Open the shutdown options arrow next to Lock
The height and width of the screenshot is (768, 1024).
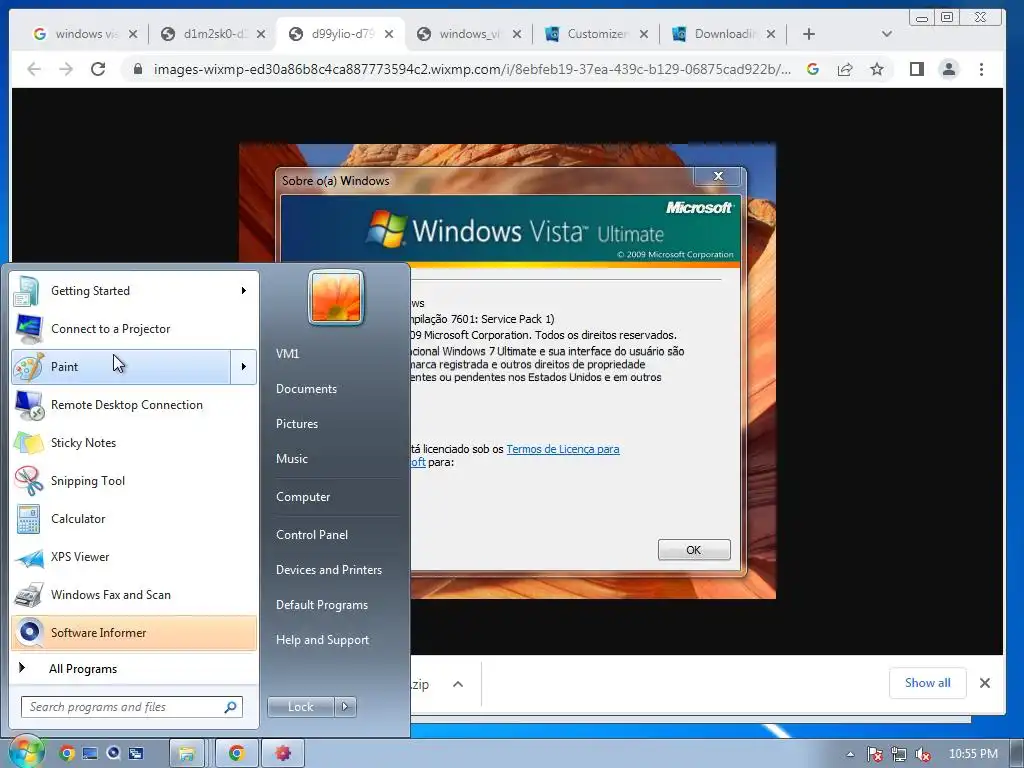[x=345, y=707]
